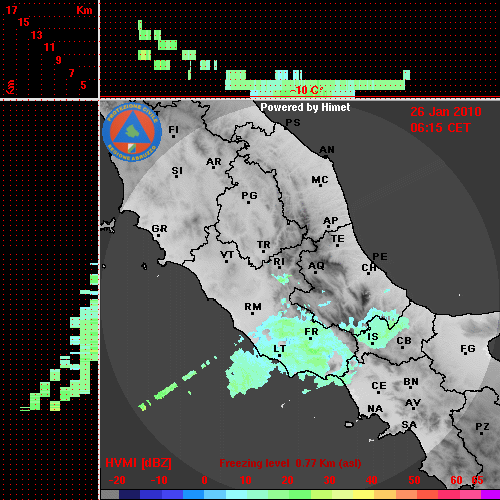Click the '11' km altitude label

pyautogui.click(x=49, y=47)
